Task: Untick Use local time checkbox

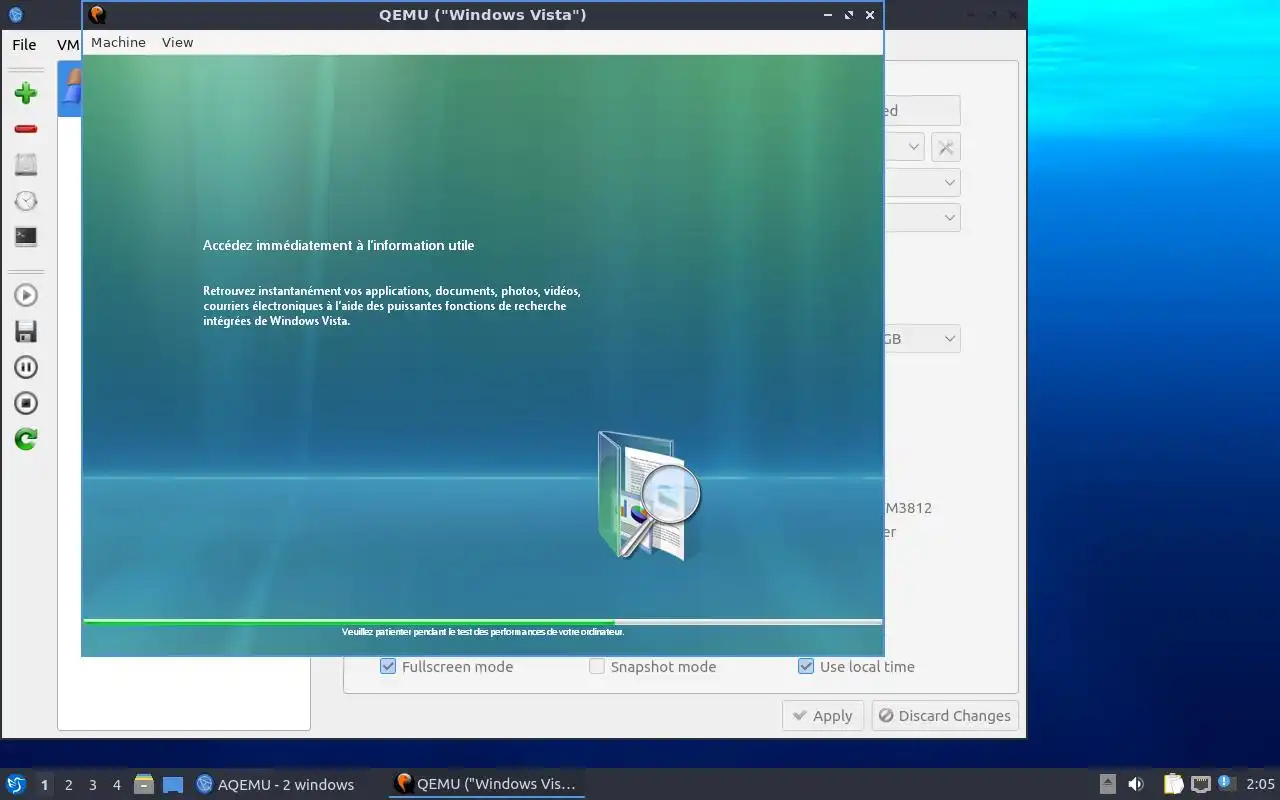Action: tap(806, 666)
